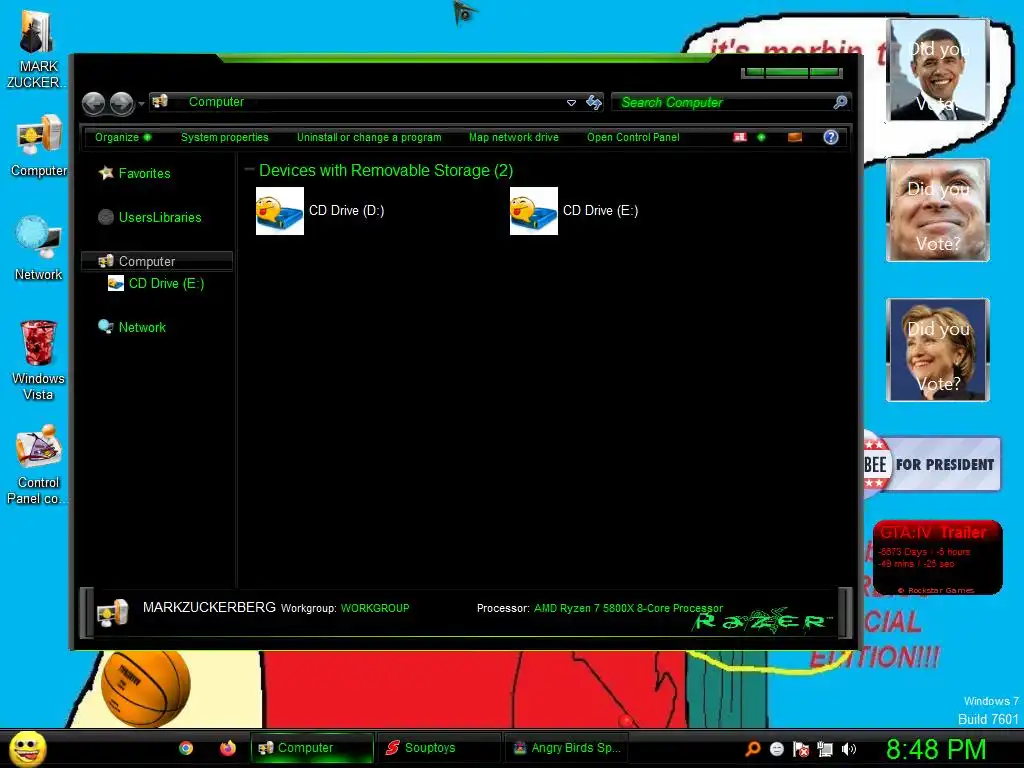Open the volume speaker tray icon

(848, 749)
